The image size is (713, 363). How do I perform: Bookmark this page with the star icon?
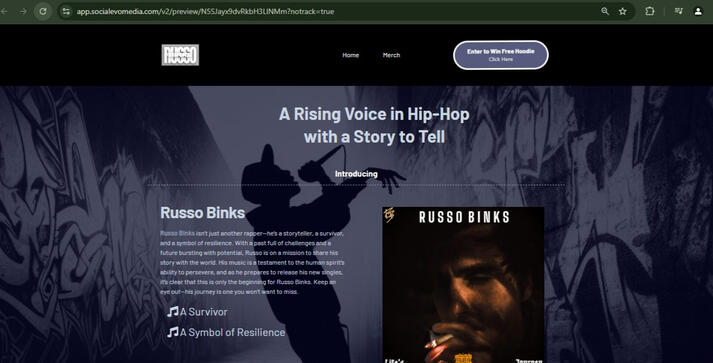[x=623, y=11]
